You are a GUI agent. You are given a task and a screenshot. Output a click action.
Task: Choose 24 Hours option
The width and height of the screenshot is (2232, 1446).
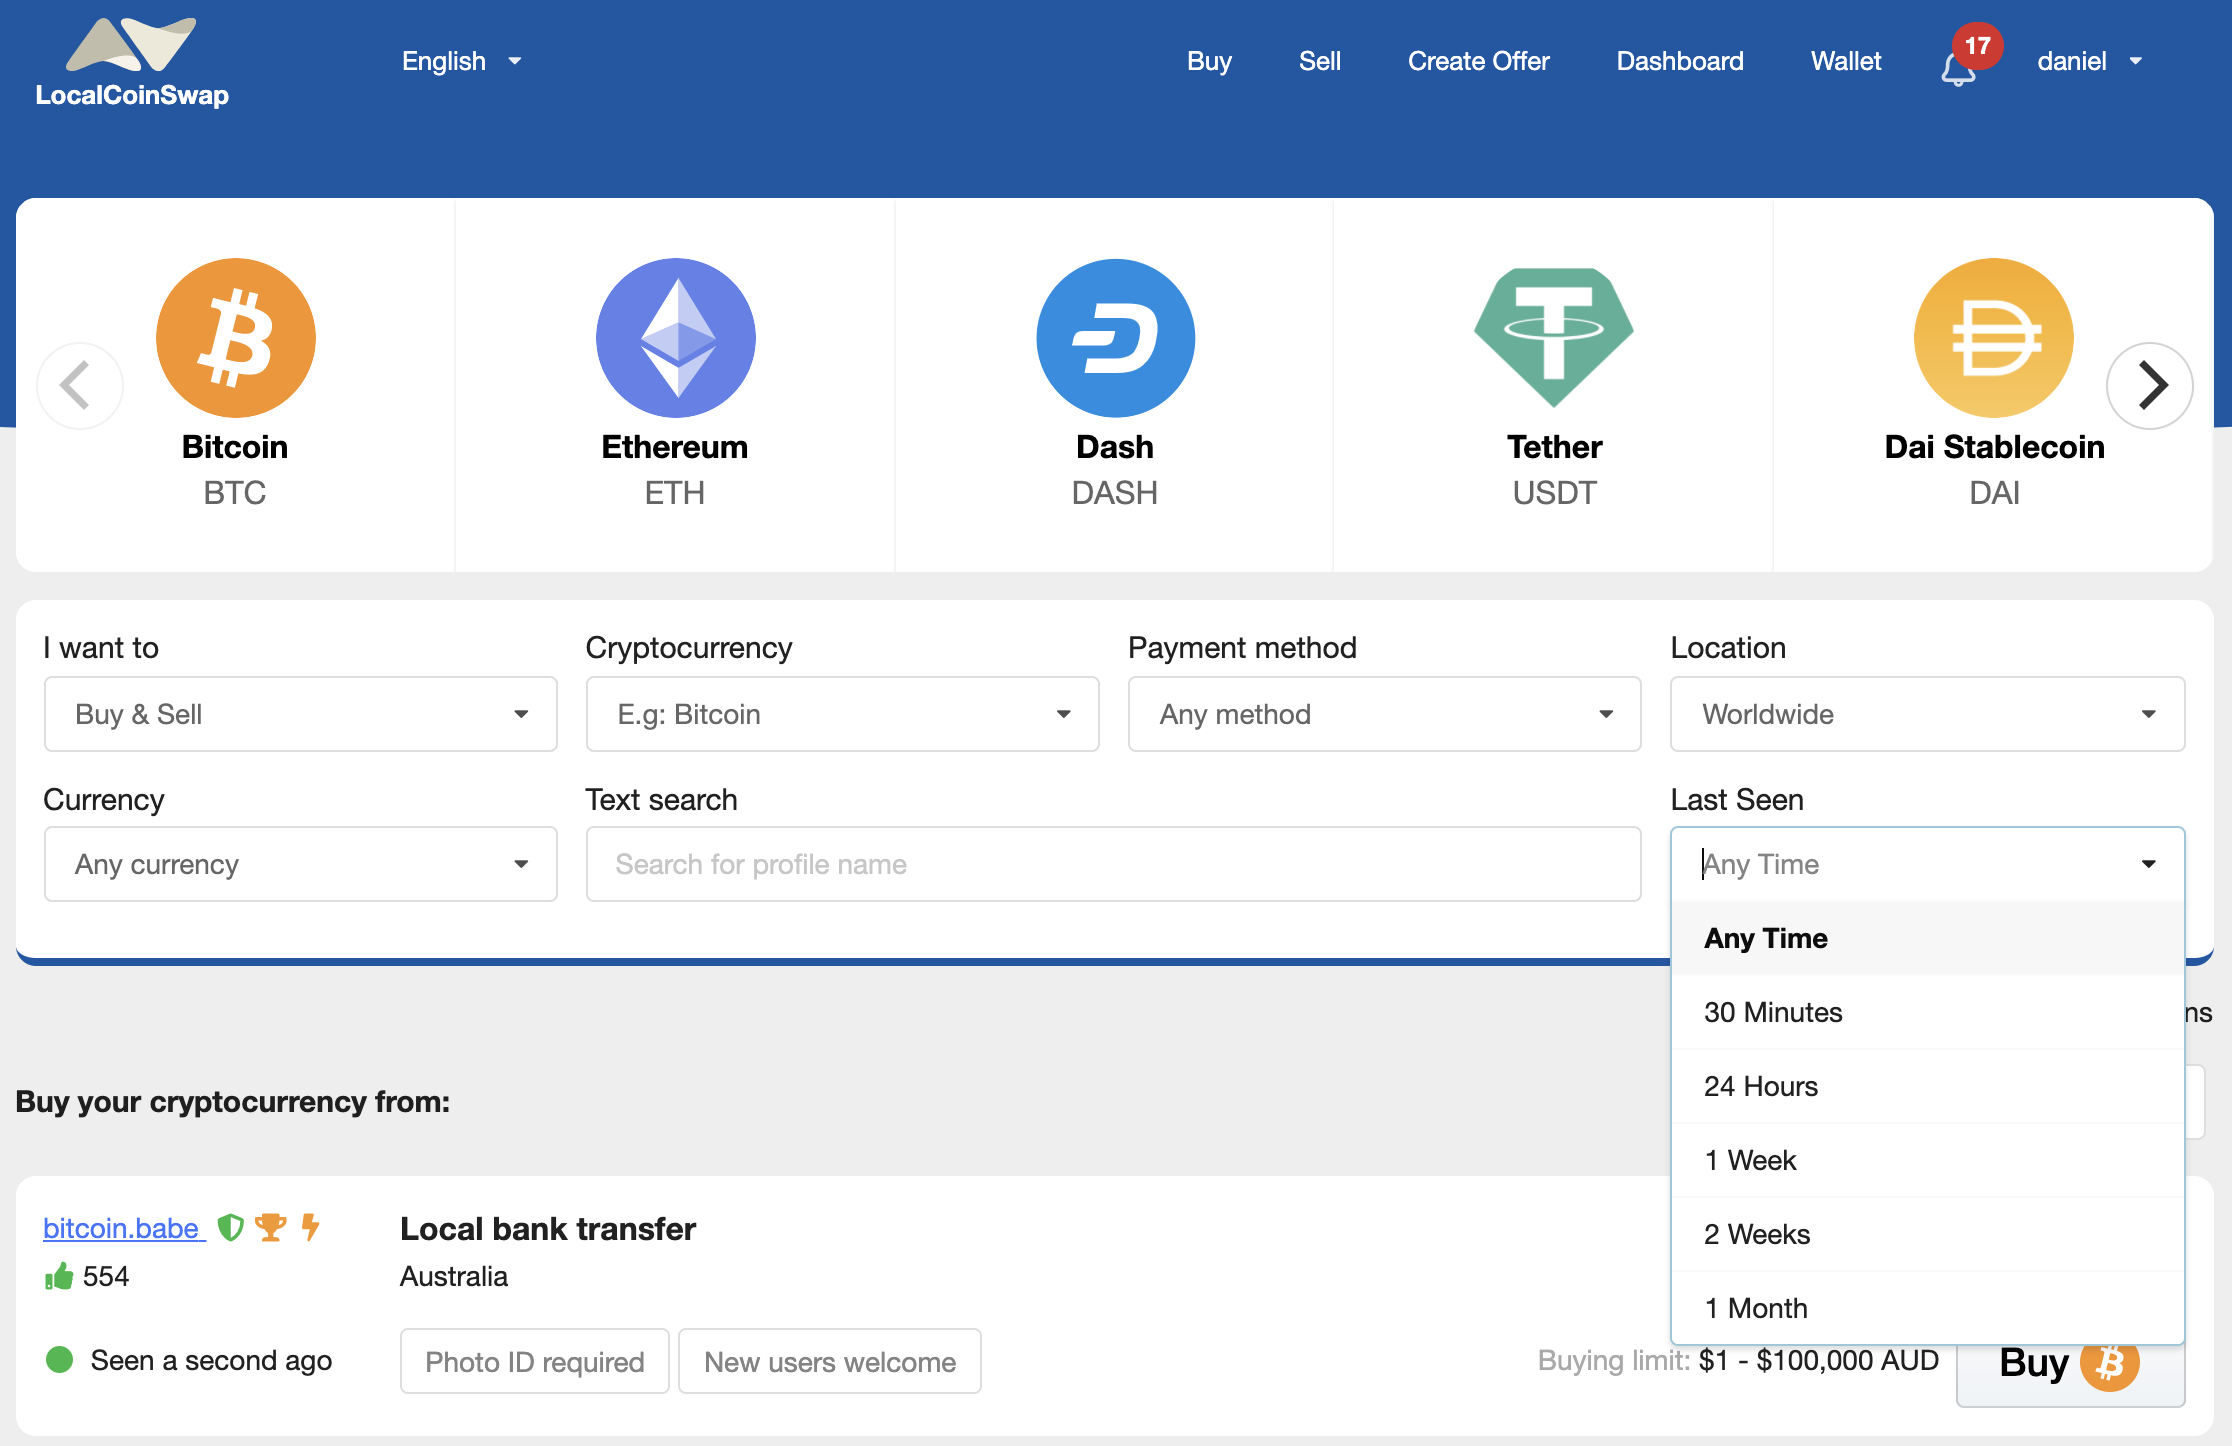click(1928, 1086)
